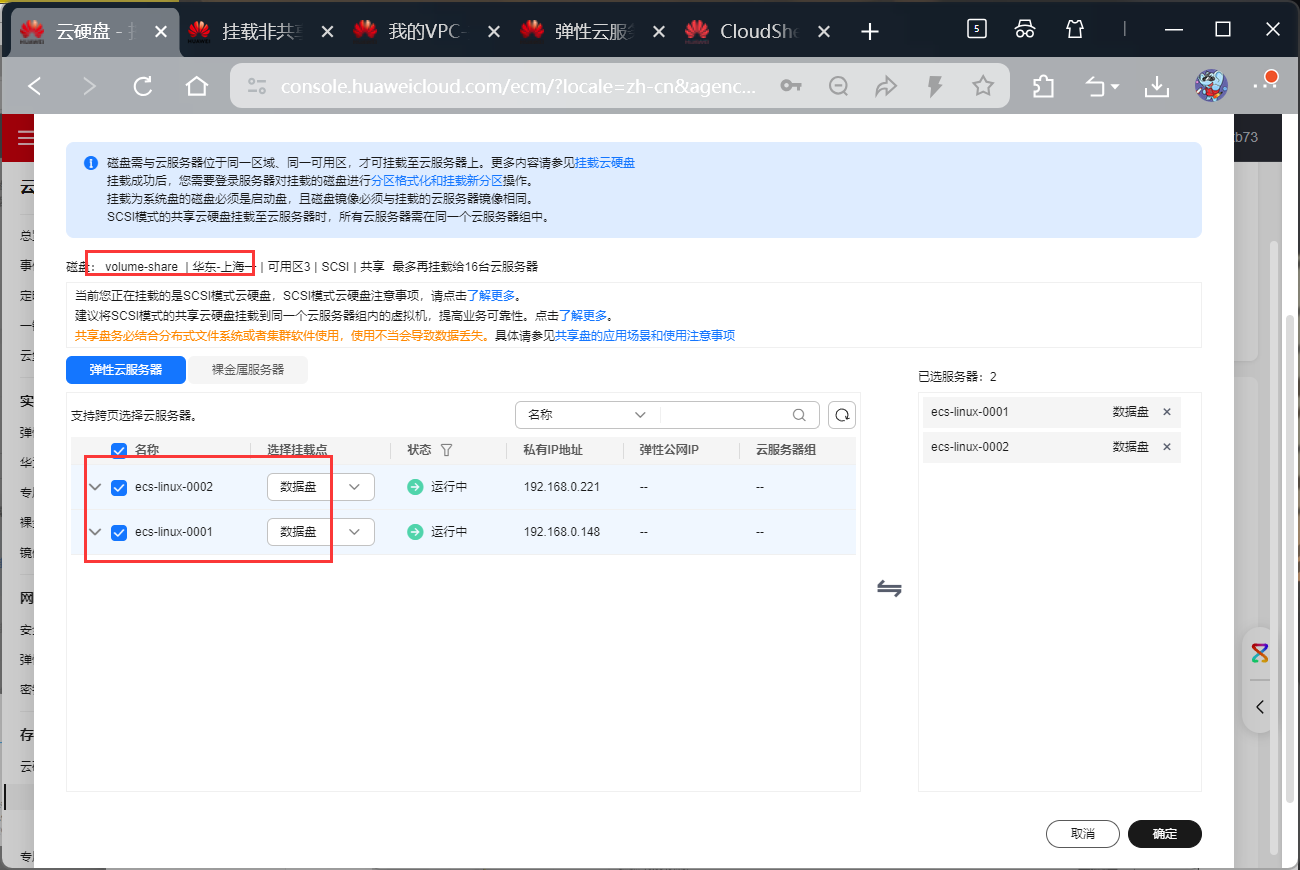Toggle the select-all servers checkbox
This screenshot has width=1300, height=870.
(x=119, y=451)
